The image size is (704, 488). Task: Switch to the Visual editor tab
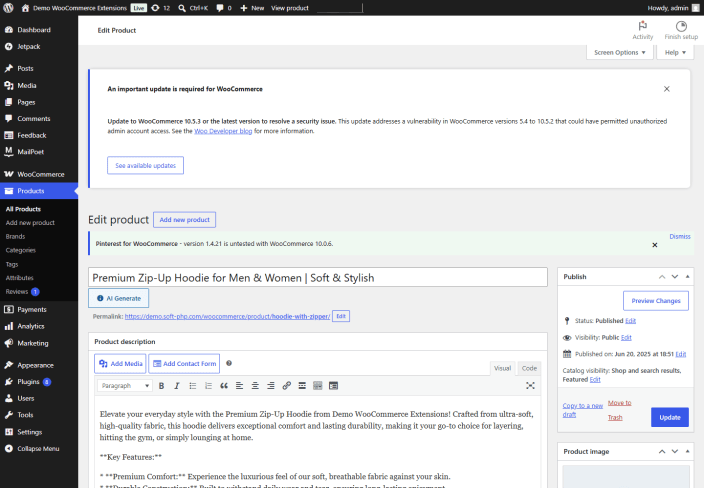(x=502, y=368)
